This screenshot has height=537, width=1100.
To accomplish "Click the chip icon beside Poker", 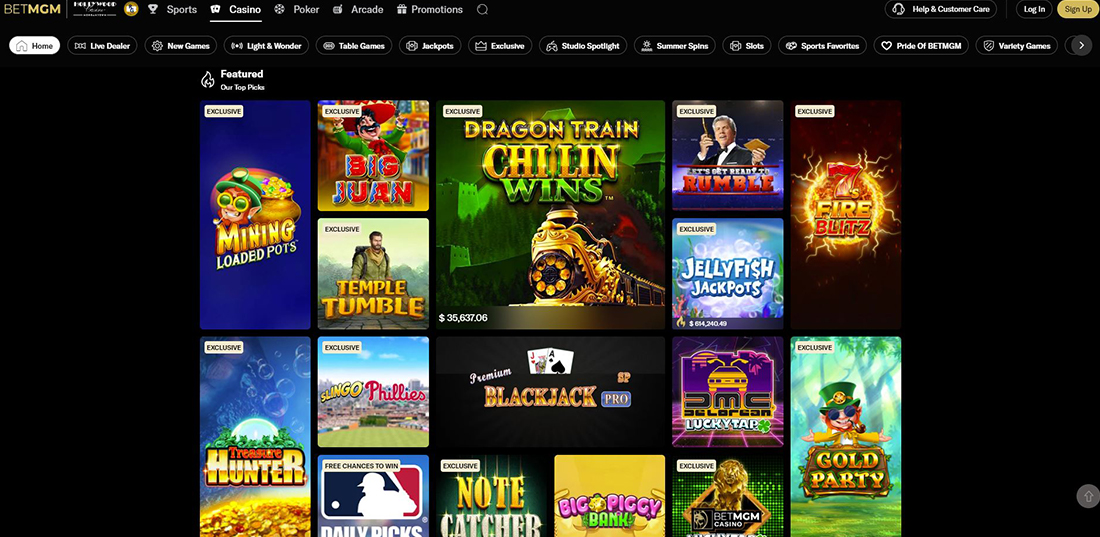I will point(279,10).
